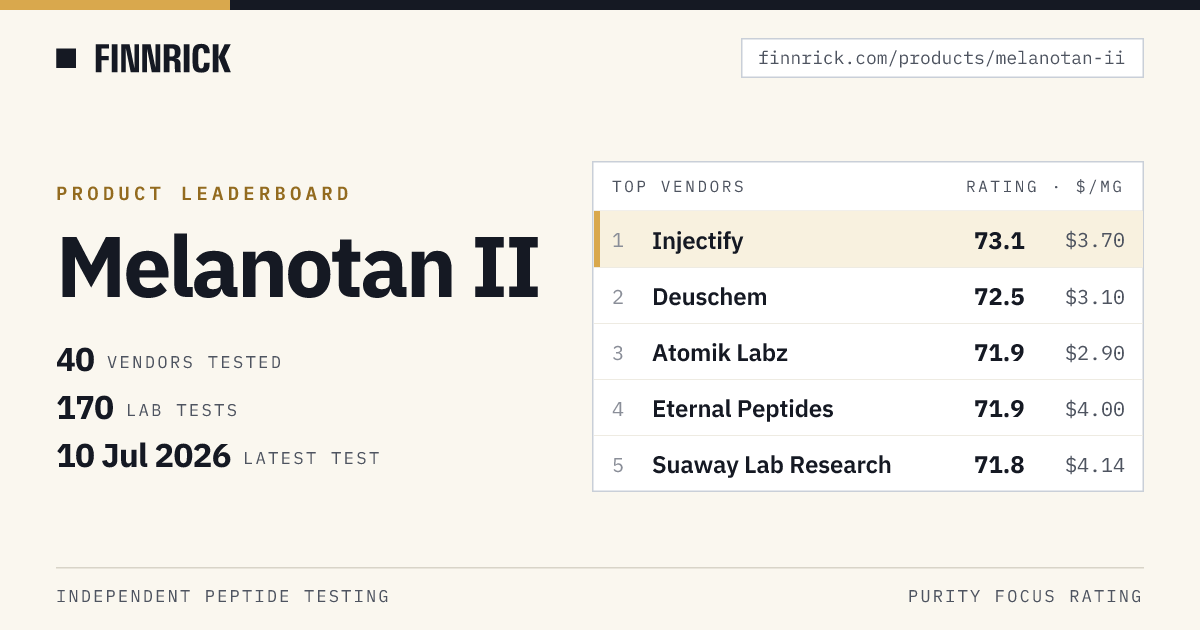Click Suaway Lab Research's $4.14 price

pos(1095,465)
